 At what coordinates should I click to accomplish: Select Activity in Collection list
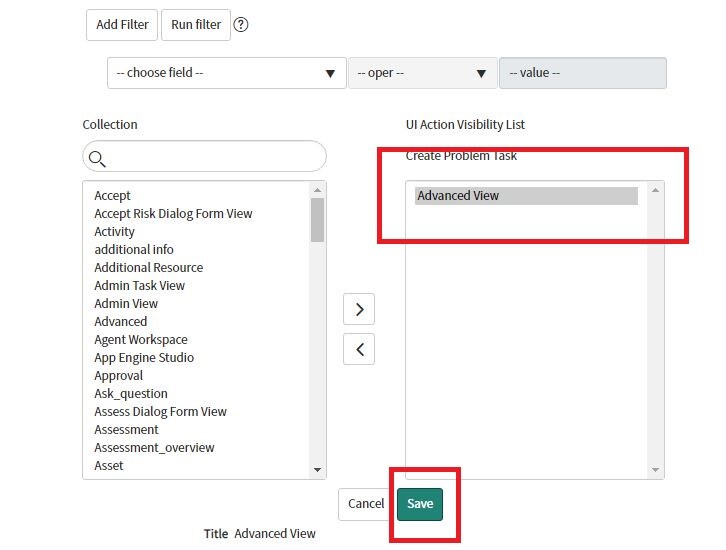[114, 231]
